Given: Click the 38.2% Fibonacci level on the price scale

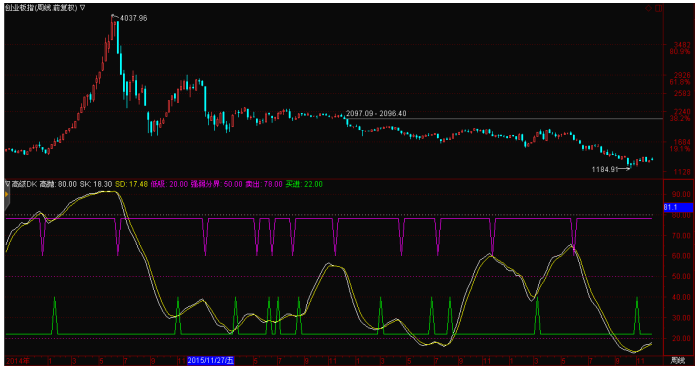Looking at the screenshot, I should pos(680,119).
